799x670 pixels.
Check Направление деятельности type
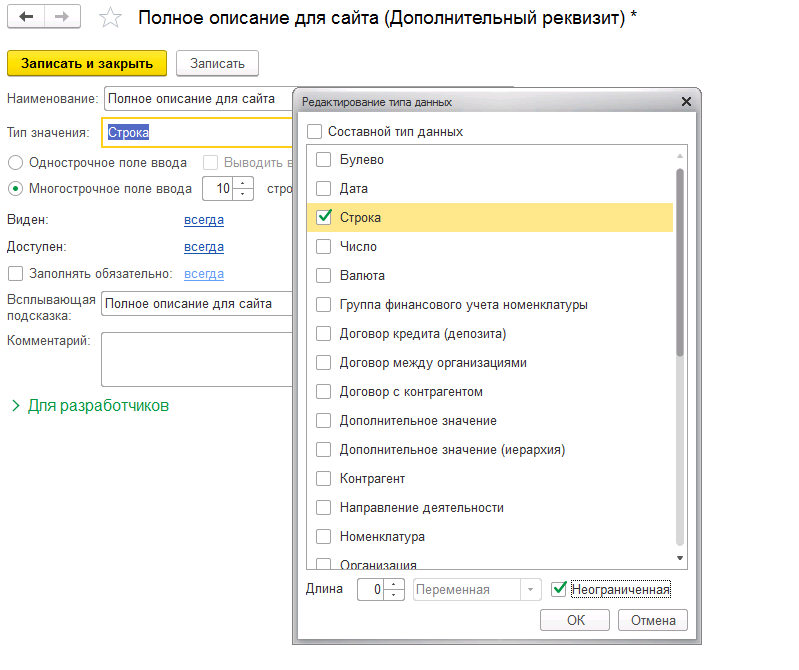pyautogui.click(x=324, y=508)
